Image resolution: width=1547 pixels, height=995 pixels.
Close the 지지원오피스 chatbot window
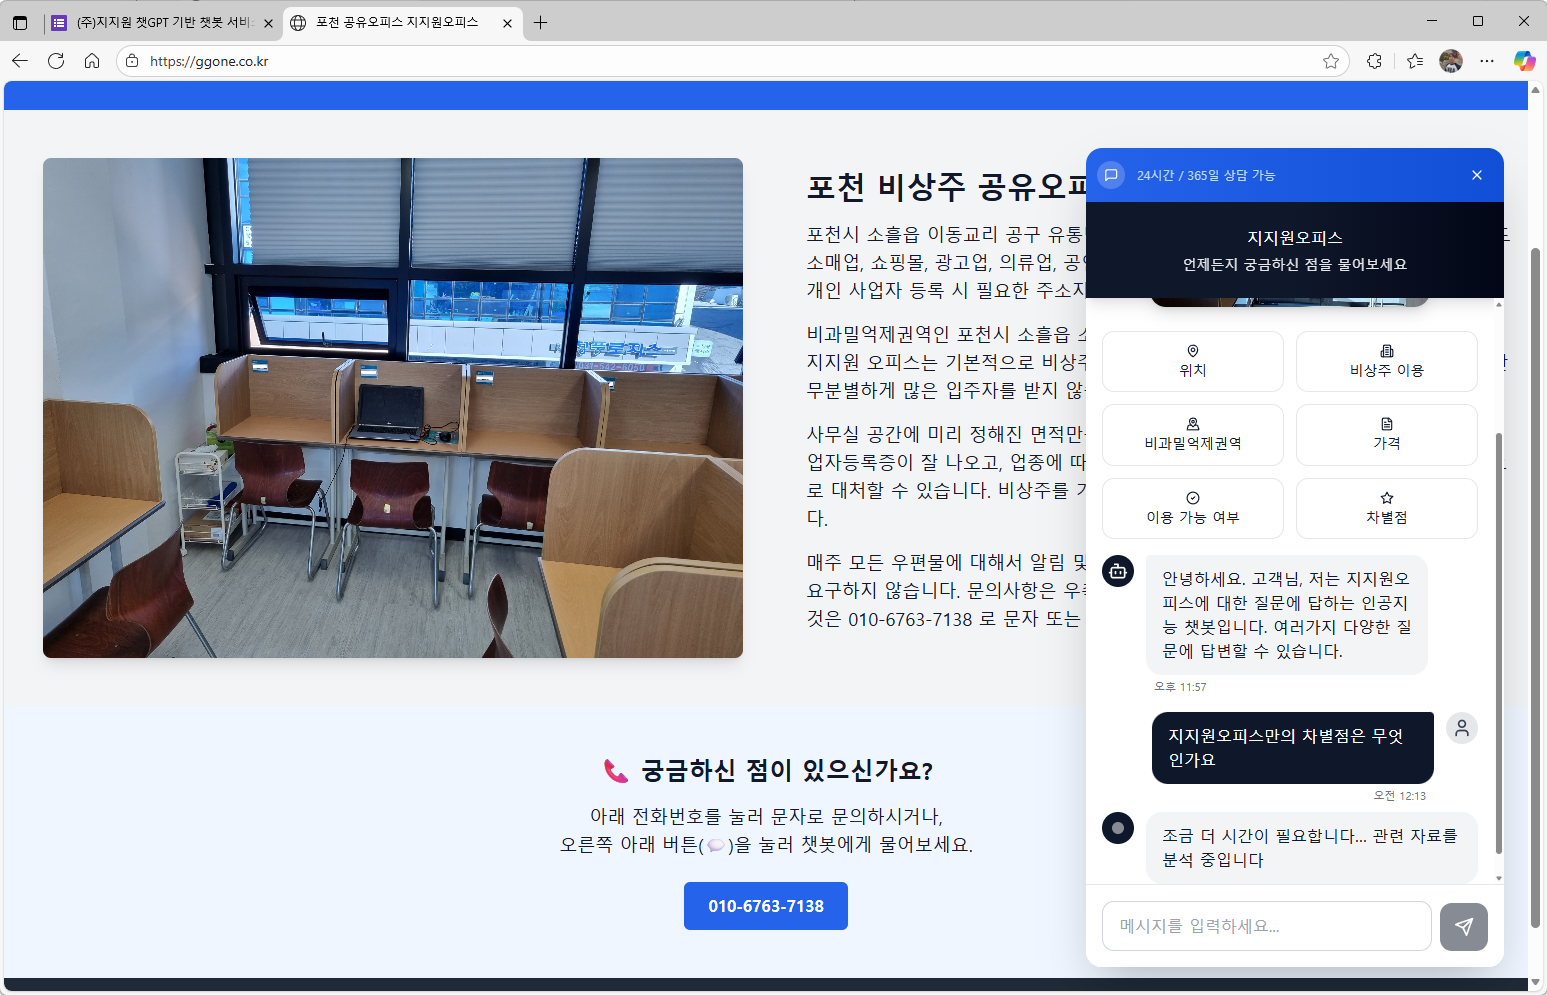coord(1476,175)
